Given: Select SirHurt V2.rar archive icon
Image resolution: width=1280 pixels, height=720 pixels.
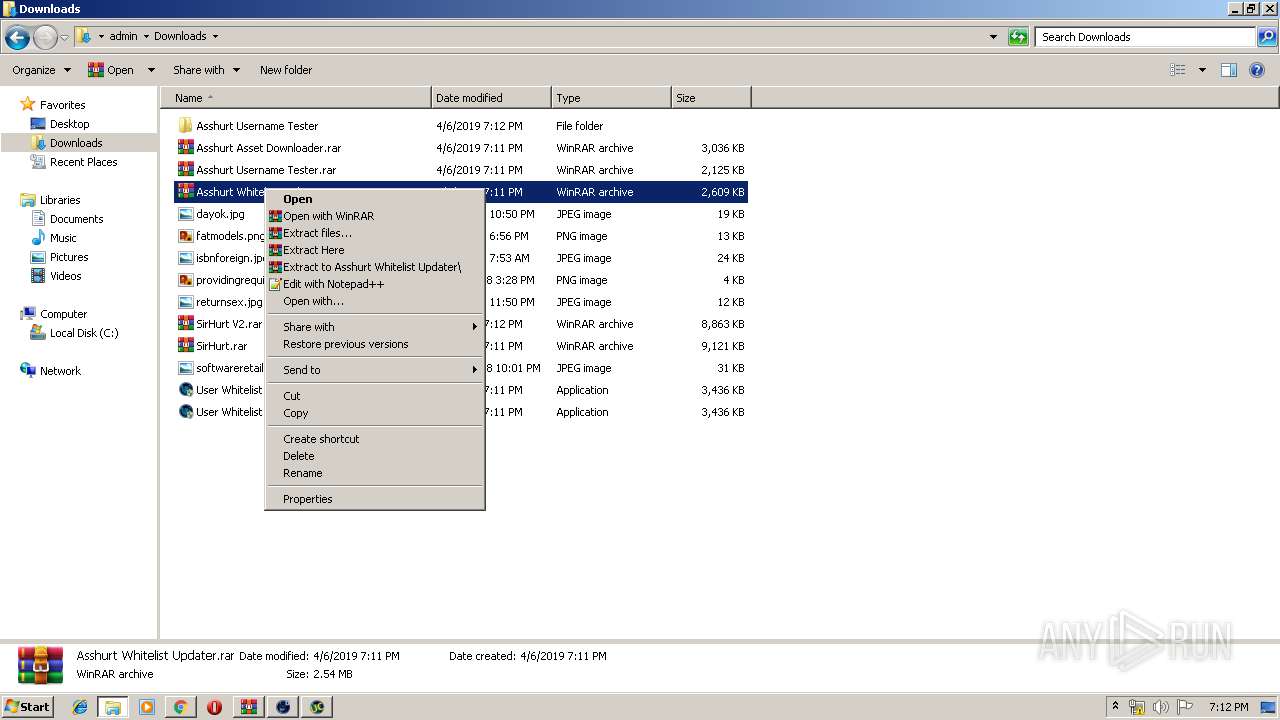Looking at the screenshot, I should 185,324.
